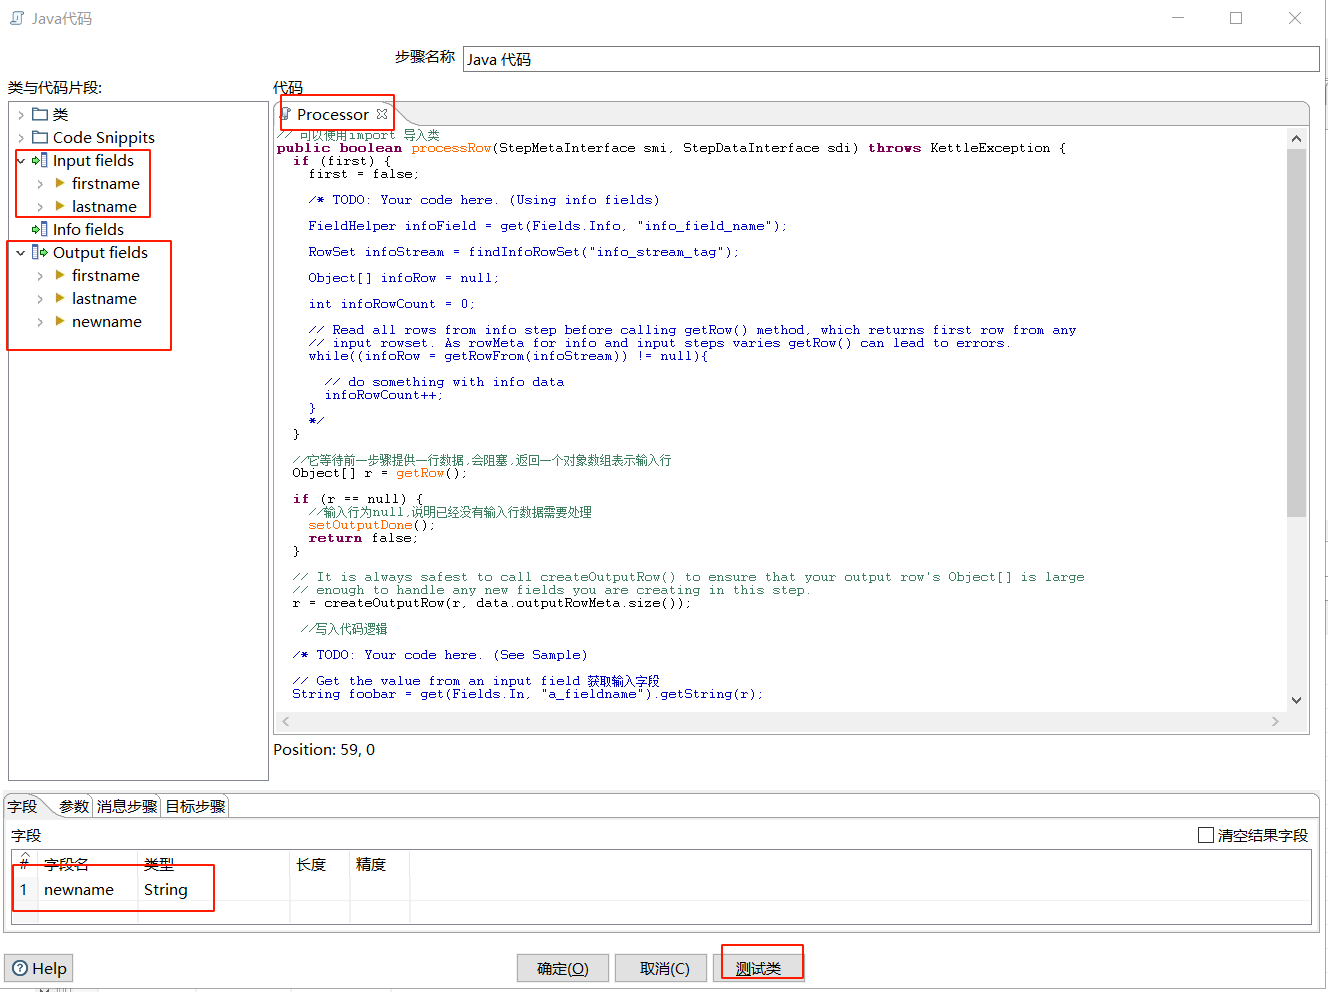Click the Output fields node icon
Image resolution: width=1328 pixels, height=992 pixels.
(40, 252)
